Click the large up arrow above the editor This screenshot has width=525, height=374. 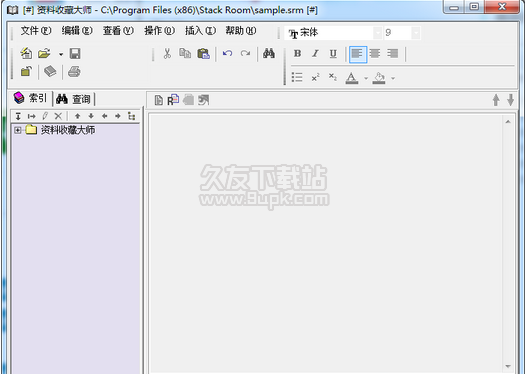pyautogui.click(x=496, y=100)
